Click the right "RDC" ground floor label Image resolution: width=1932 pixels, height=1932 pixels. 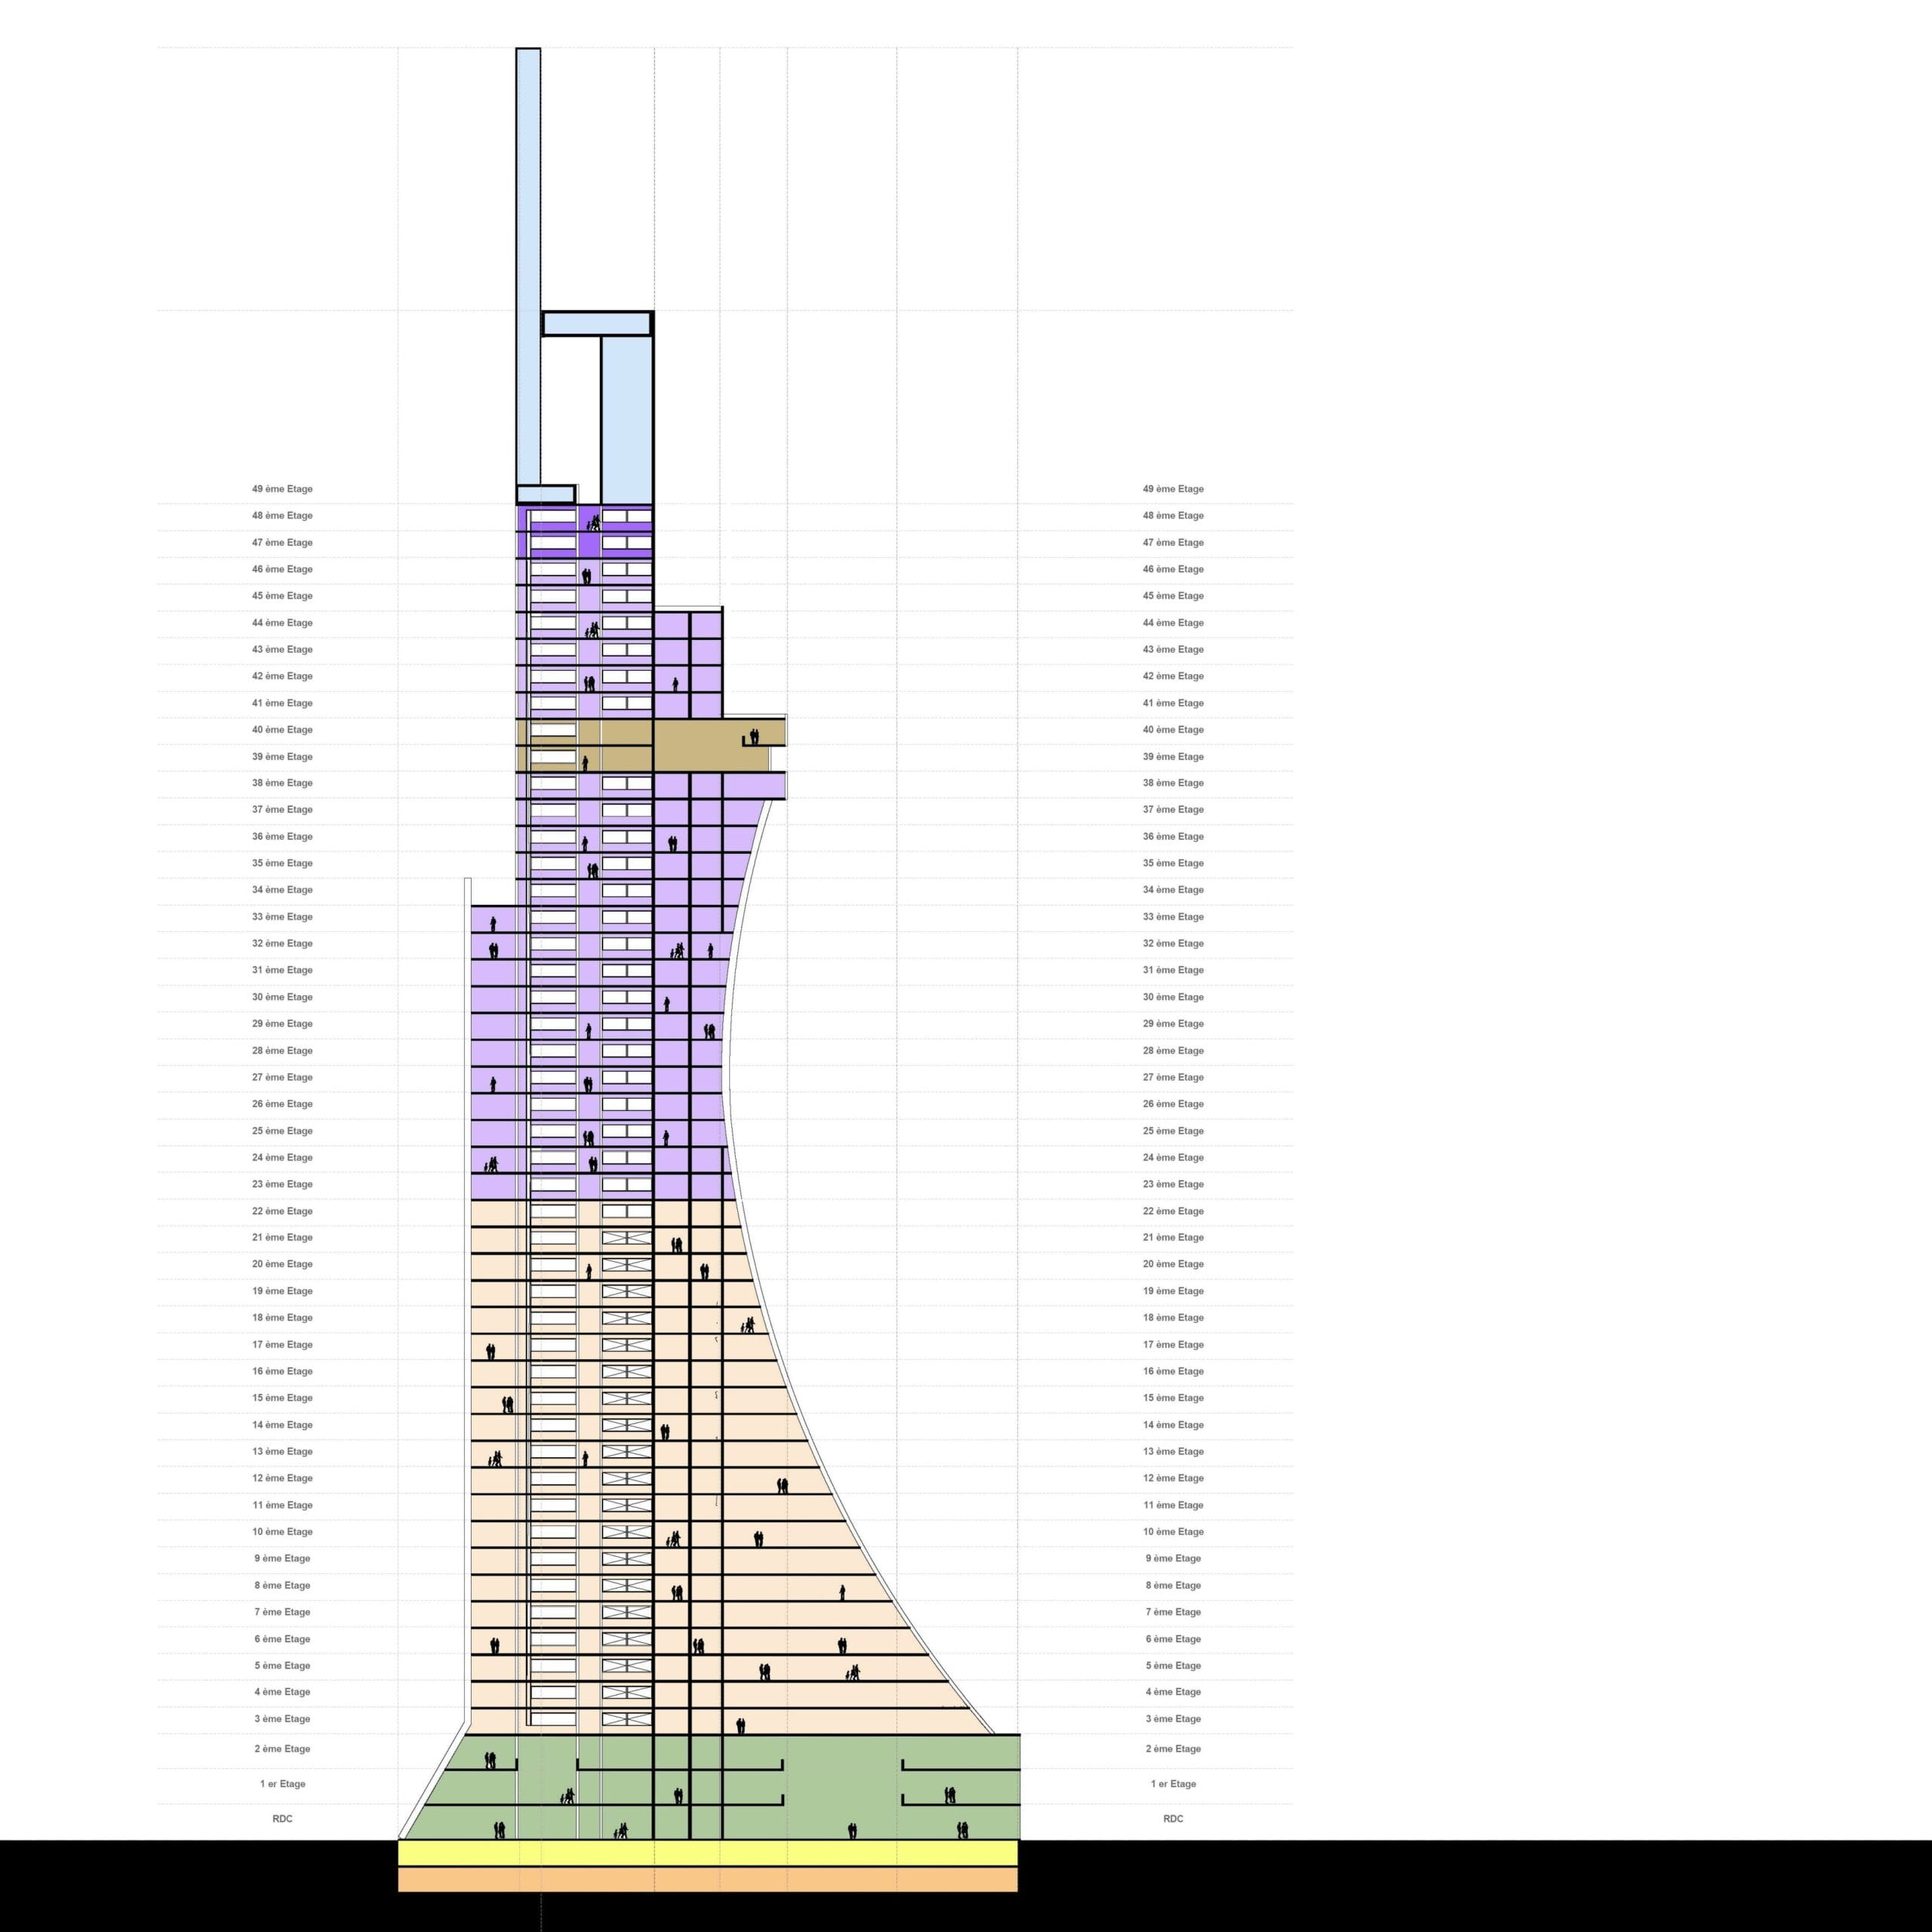coord(1173,1819)
